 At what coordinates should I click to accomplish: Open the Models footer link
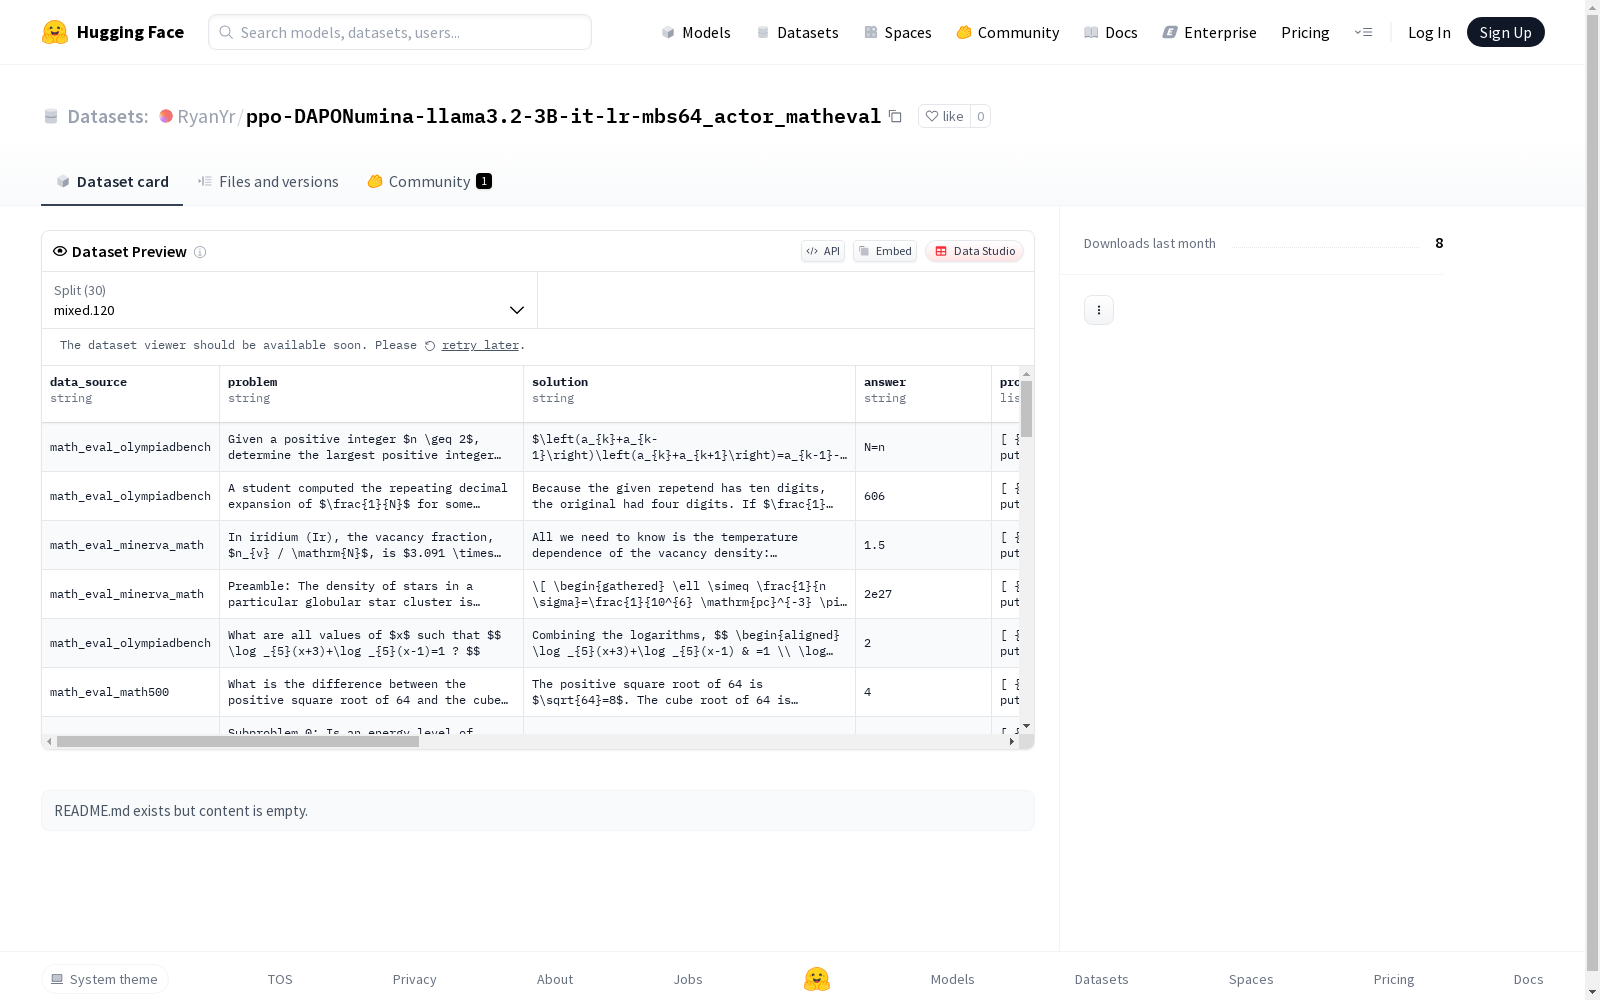(x=953, y=979)
